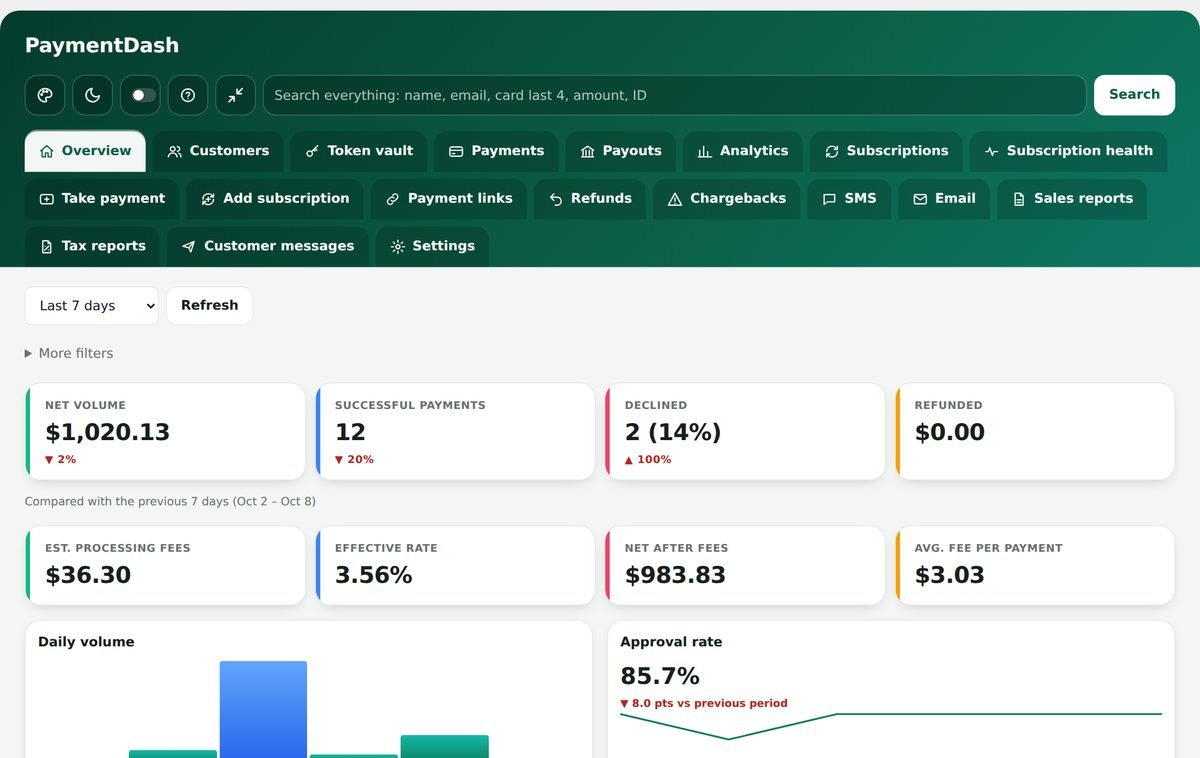Open the Customer messages tab
1200x758 pixels.
click(x=268, y=246)
